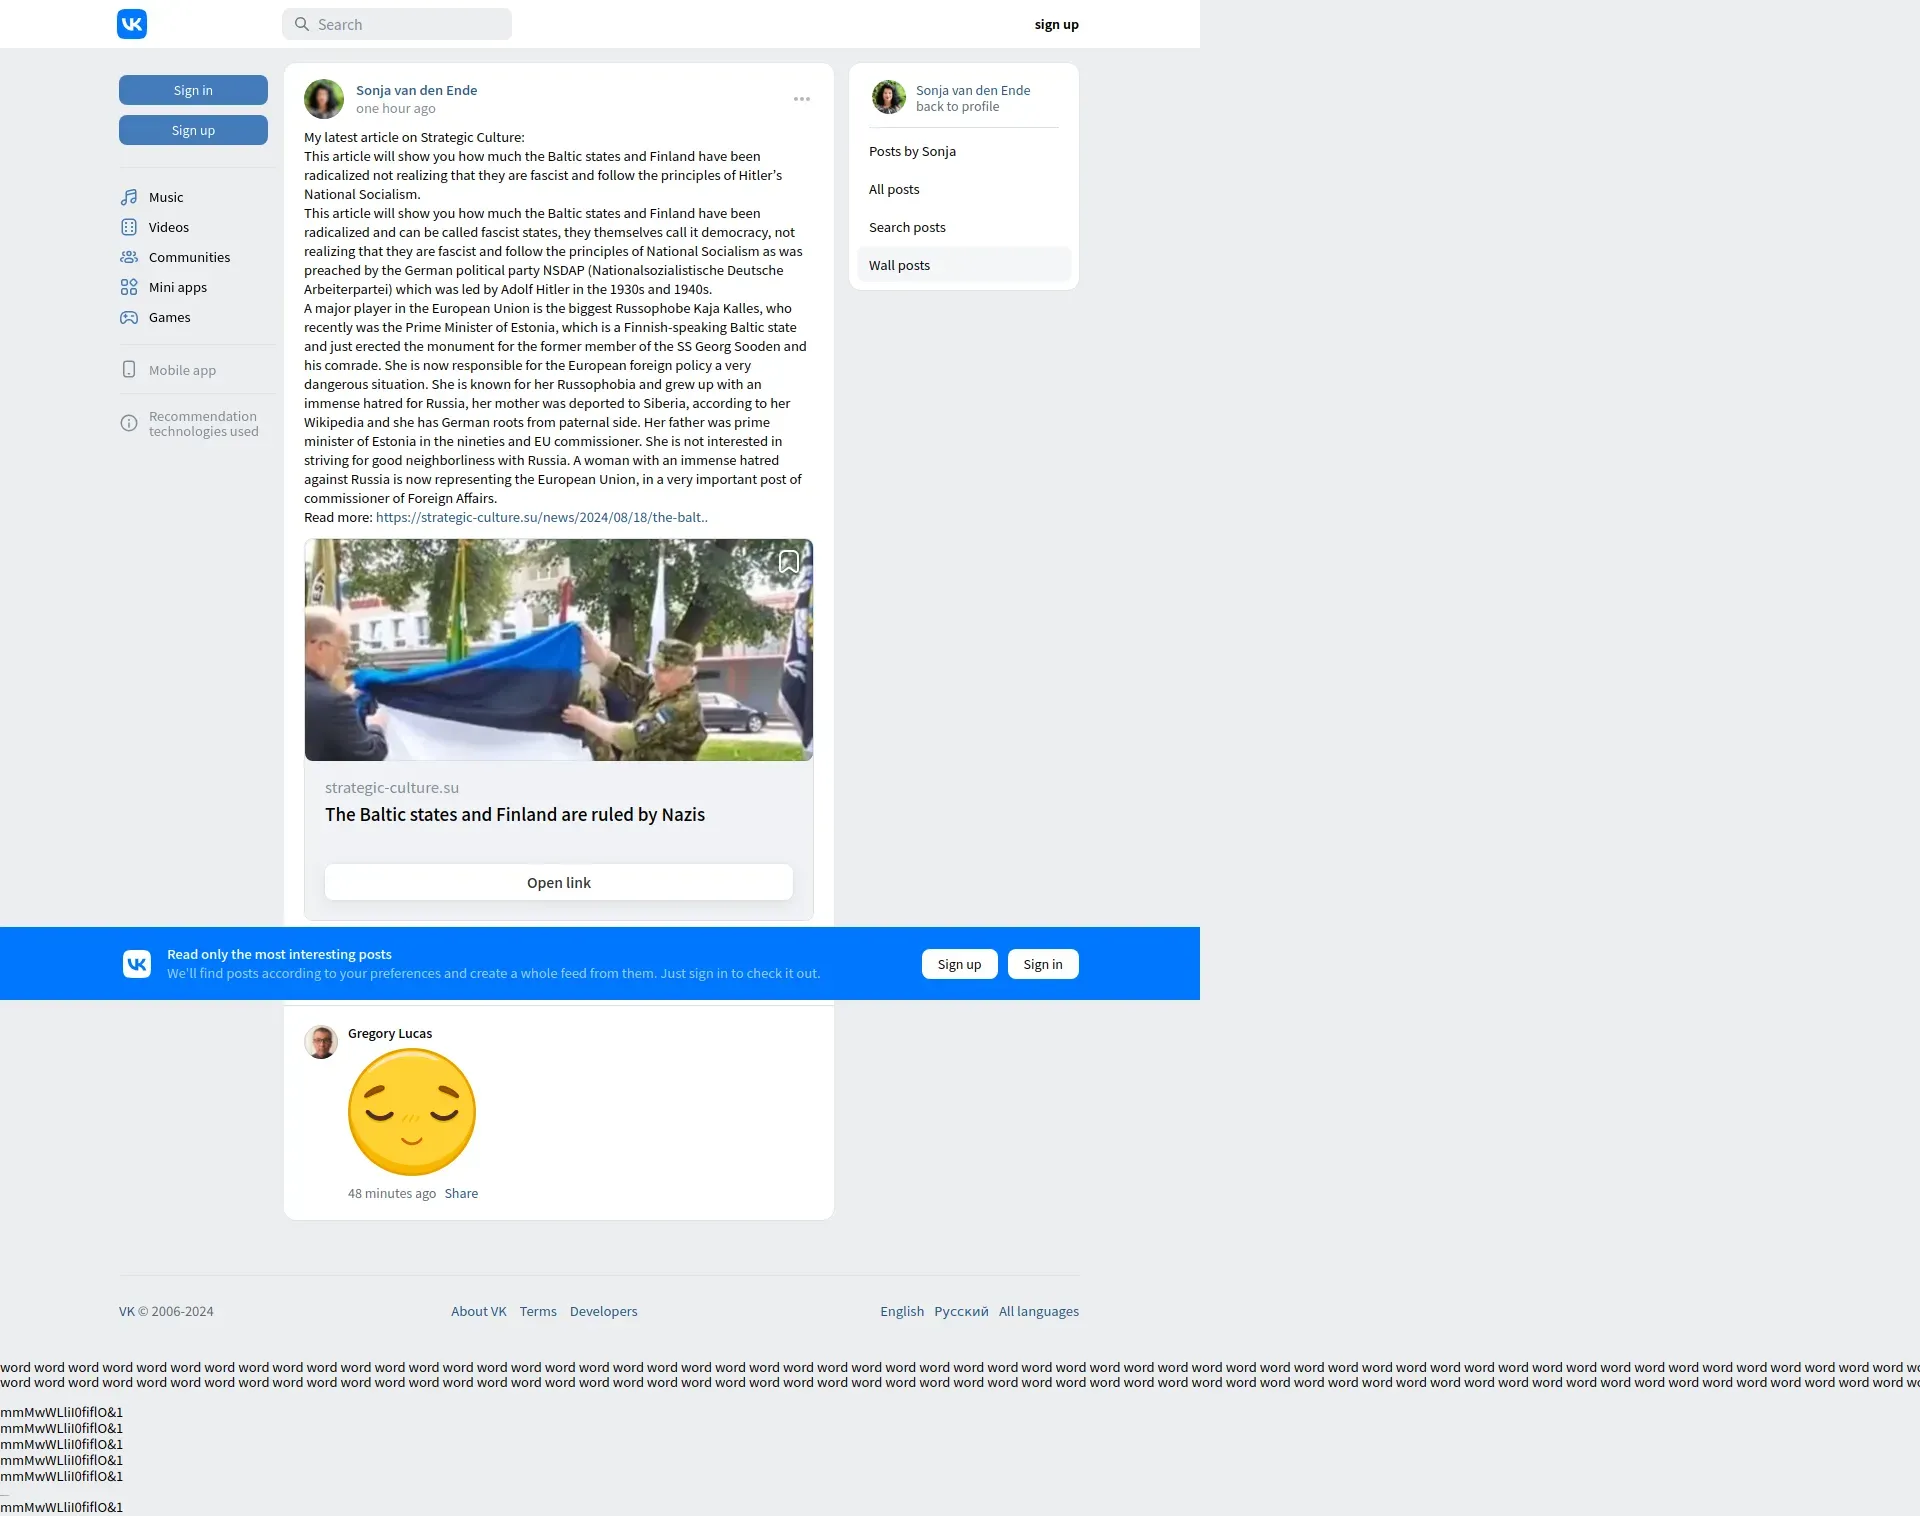The width and height of the screenshot is (1920, 1516).
Task: Toggle the bookmark on article image
Action: [788, 562]
